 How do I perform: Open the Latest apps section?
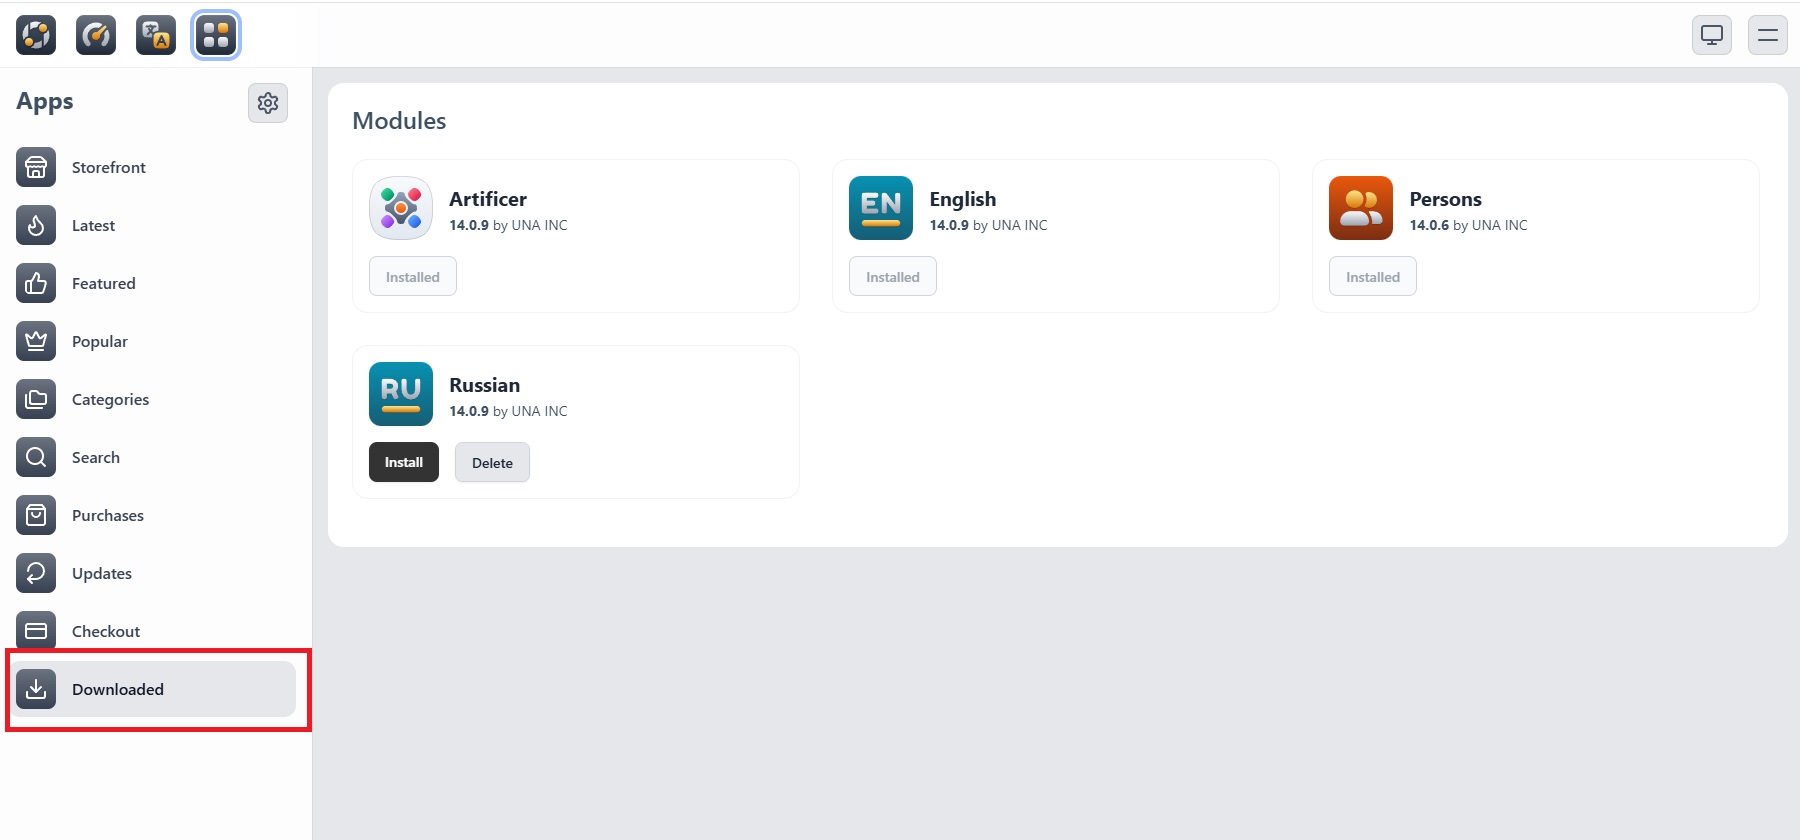[x=93, y=225]
